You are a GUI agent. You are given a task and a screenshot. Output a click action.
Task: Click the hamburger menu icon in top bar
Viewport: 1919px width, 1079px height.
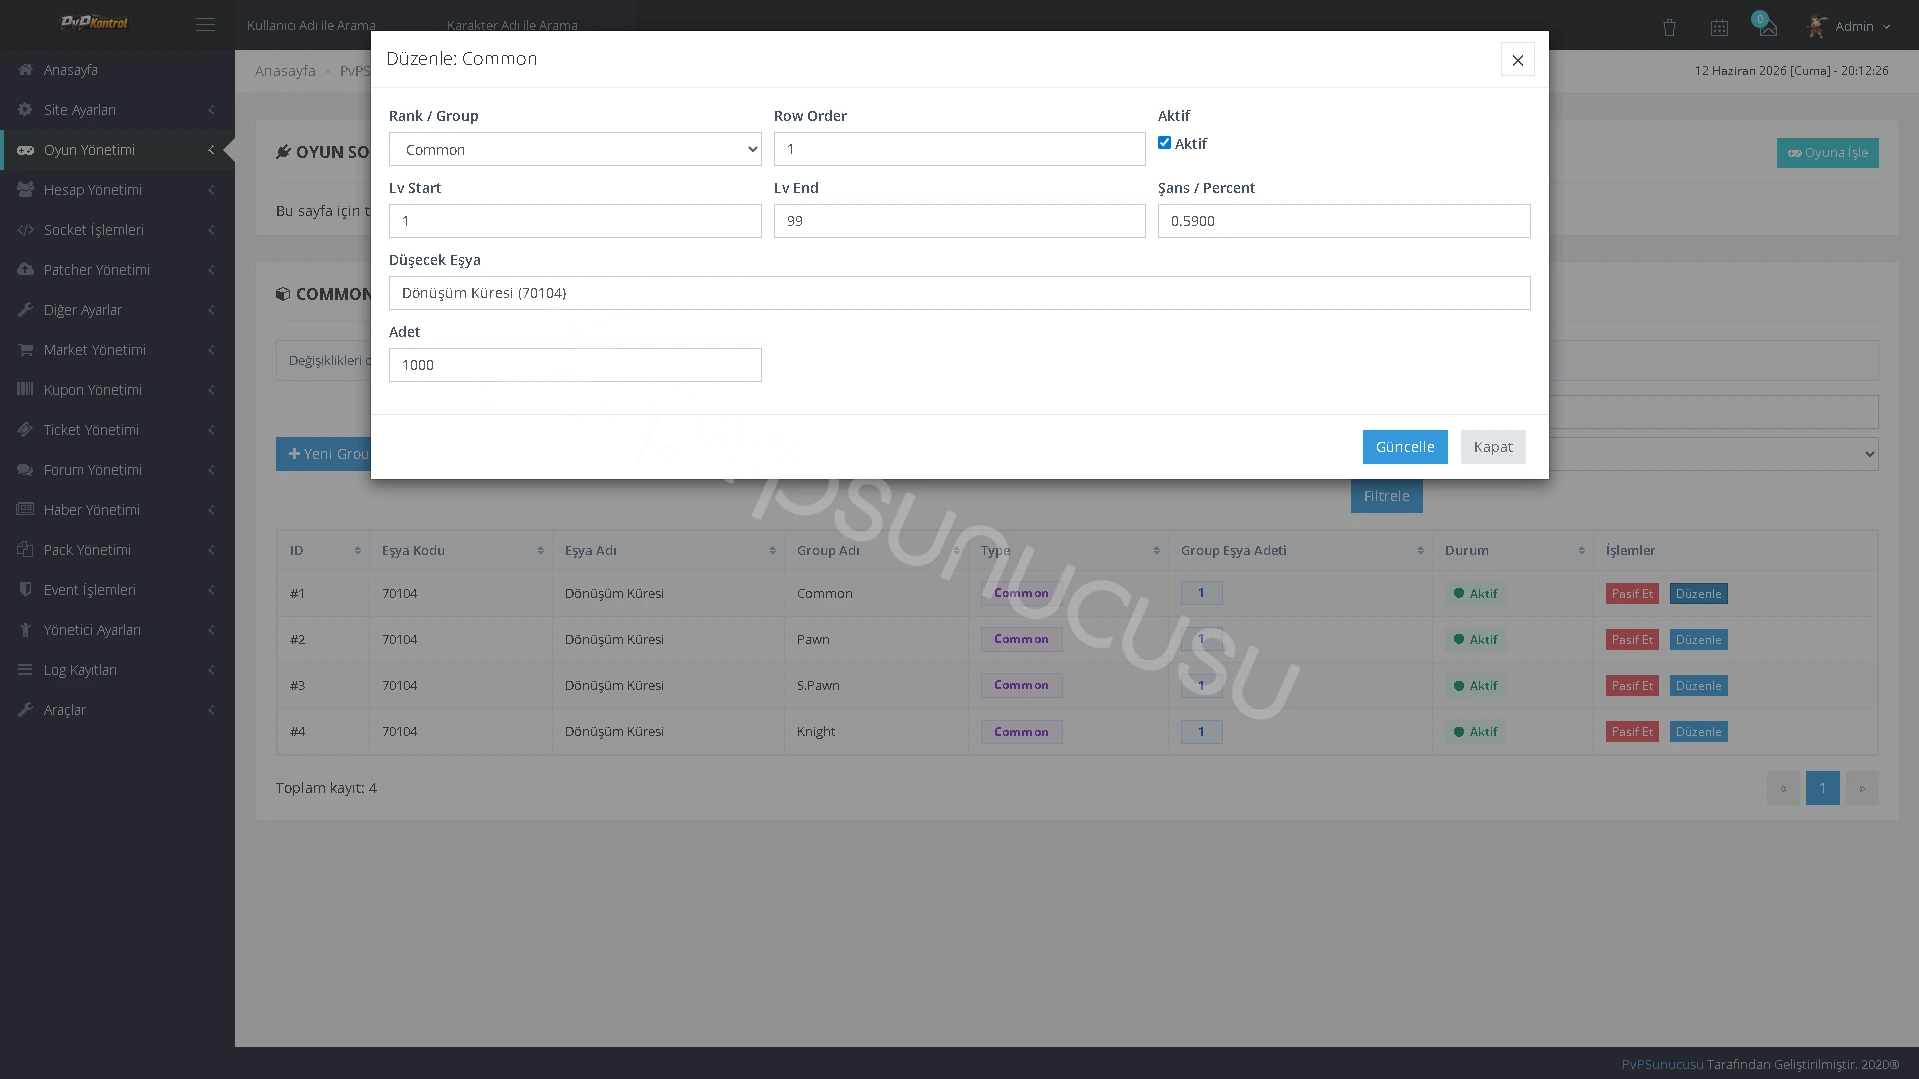[205, 25]
